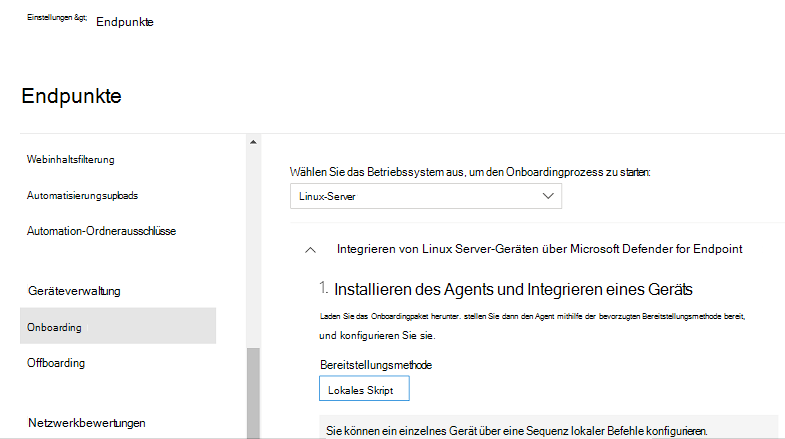Open Webinhaltsfilterung in the sidebar
The image size is (785, 439).
71,159
